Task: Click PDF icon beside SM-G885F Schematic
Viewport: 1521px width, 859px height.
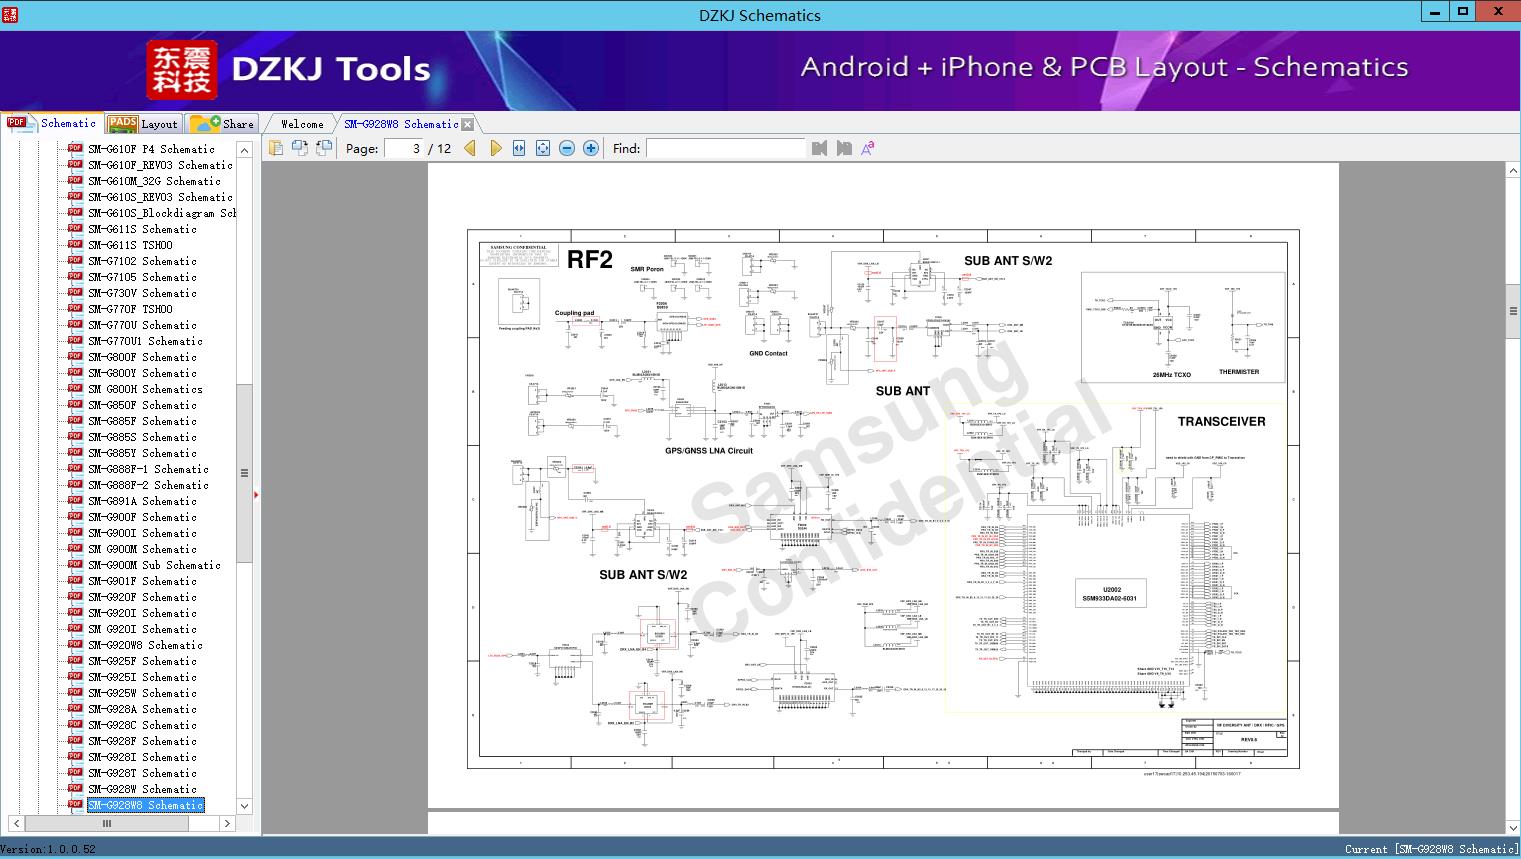Action: pyautogui.click(x=75, y=420)
